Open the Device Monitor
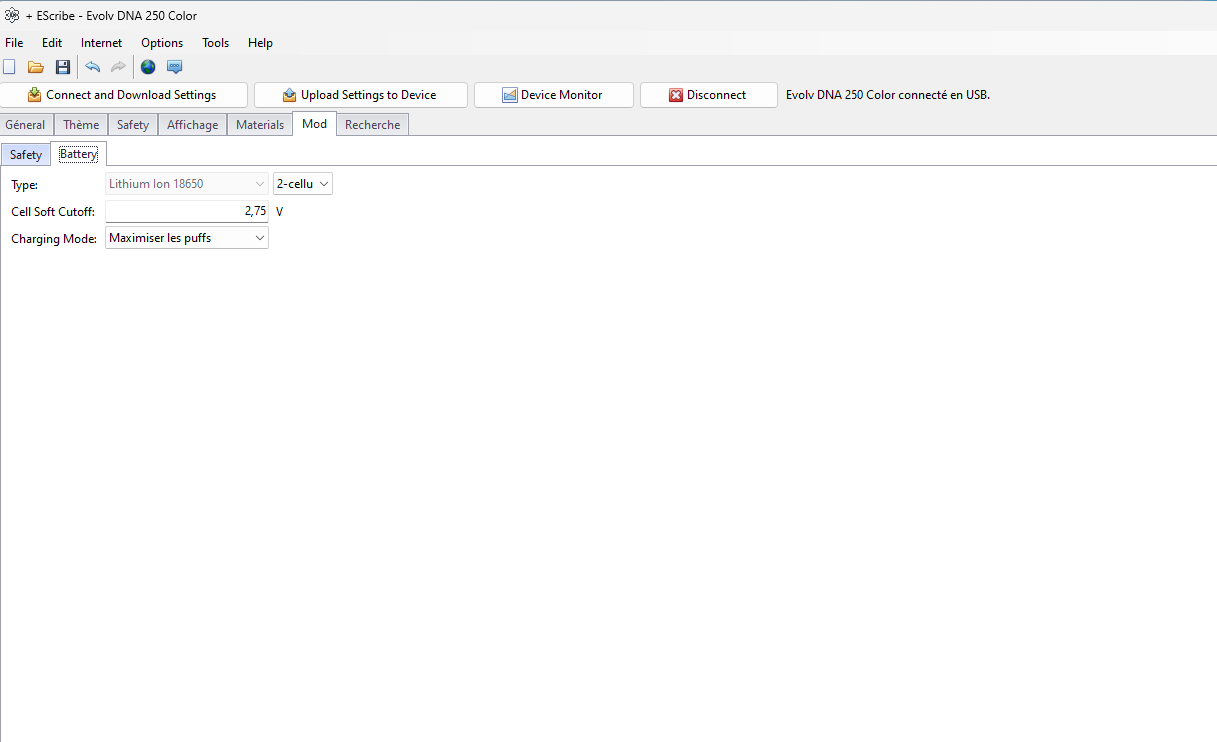The width and height of the screenshot is (1217, 742). click(x=553, y=95)
